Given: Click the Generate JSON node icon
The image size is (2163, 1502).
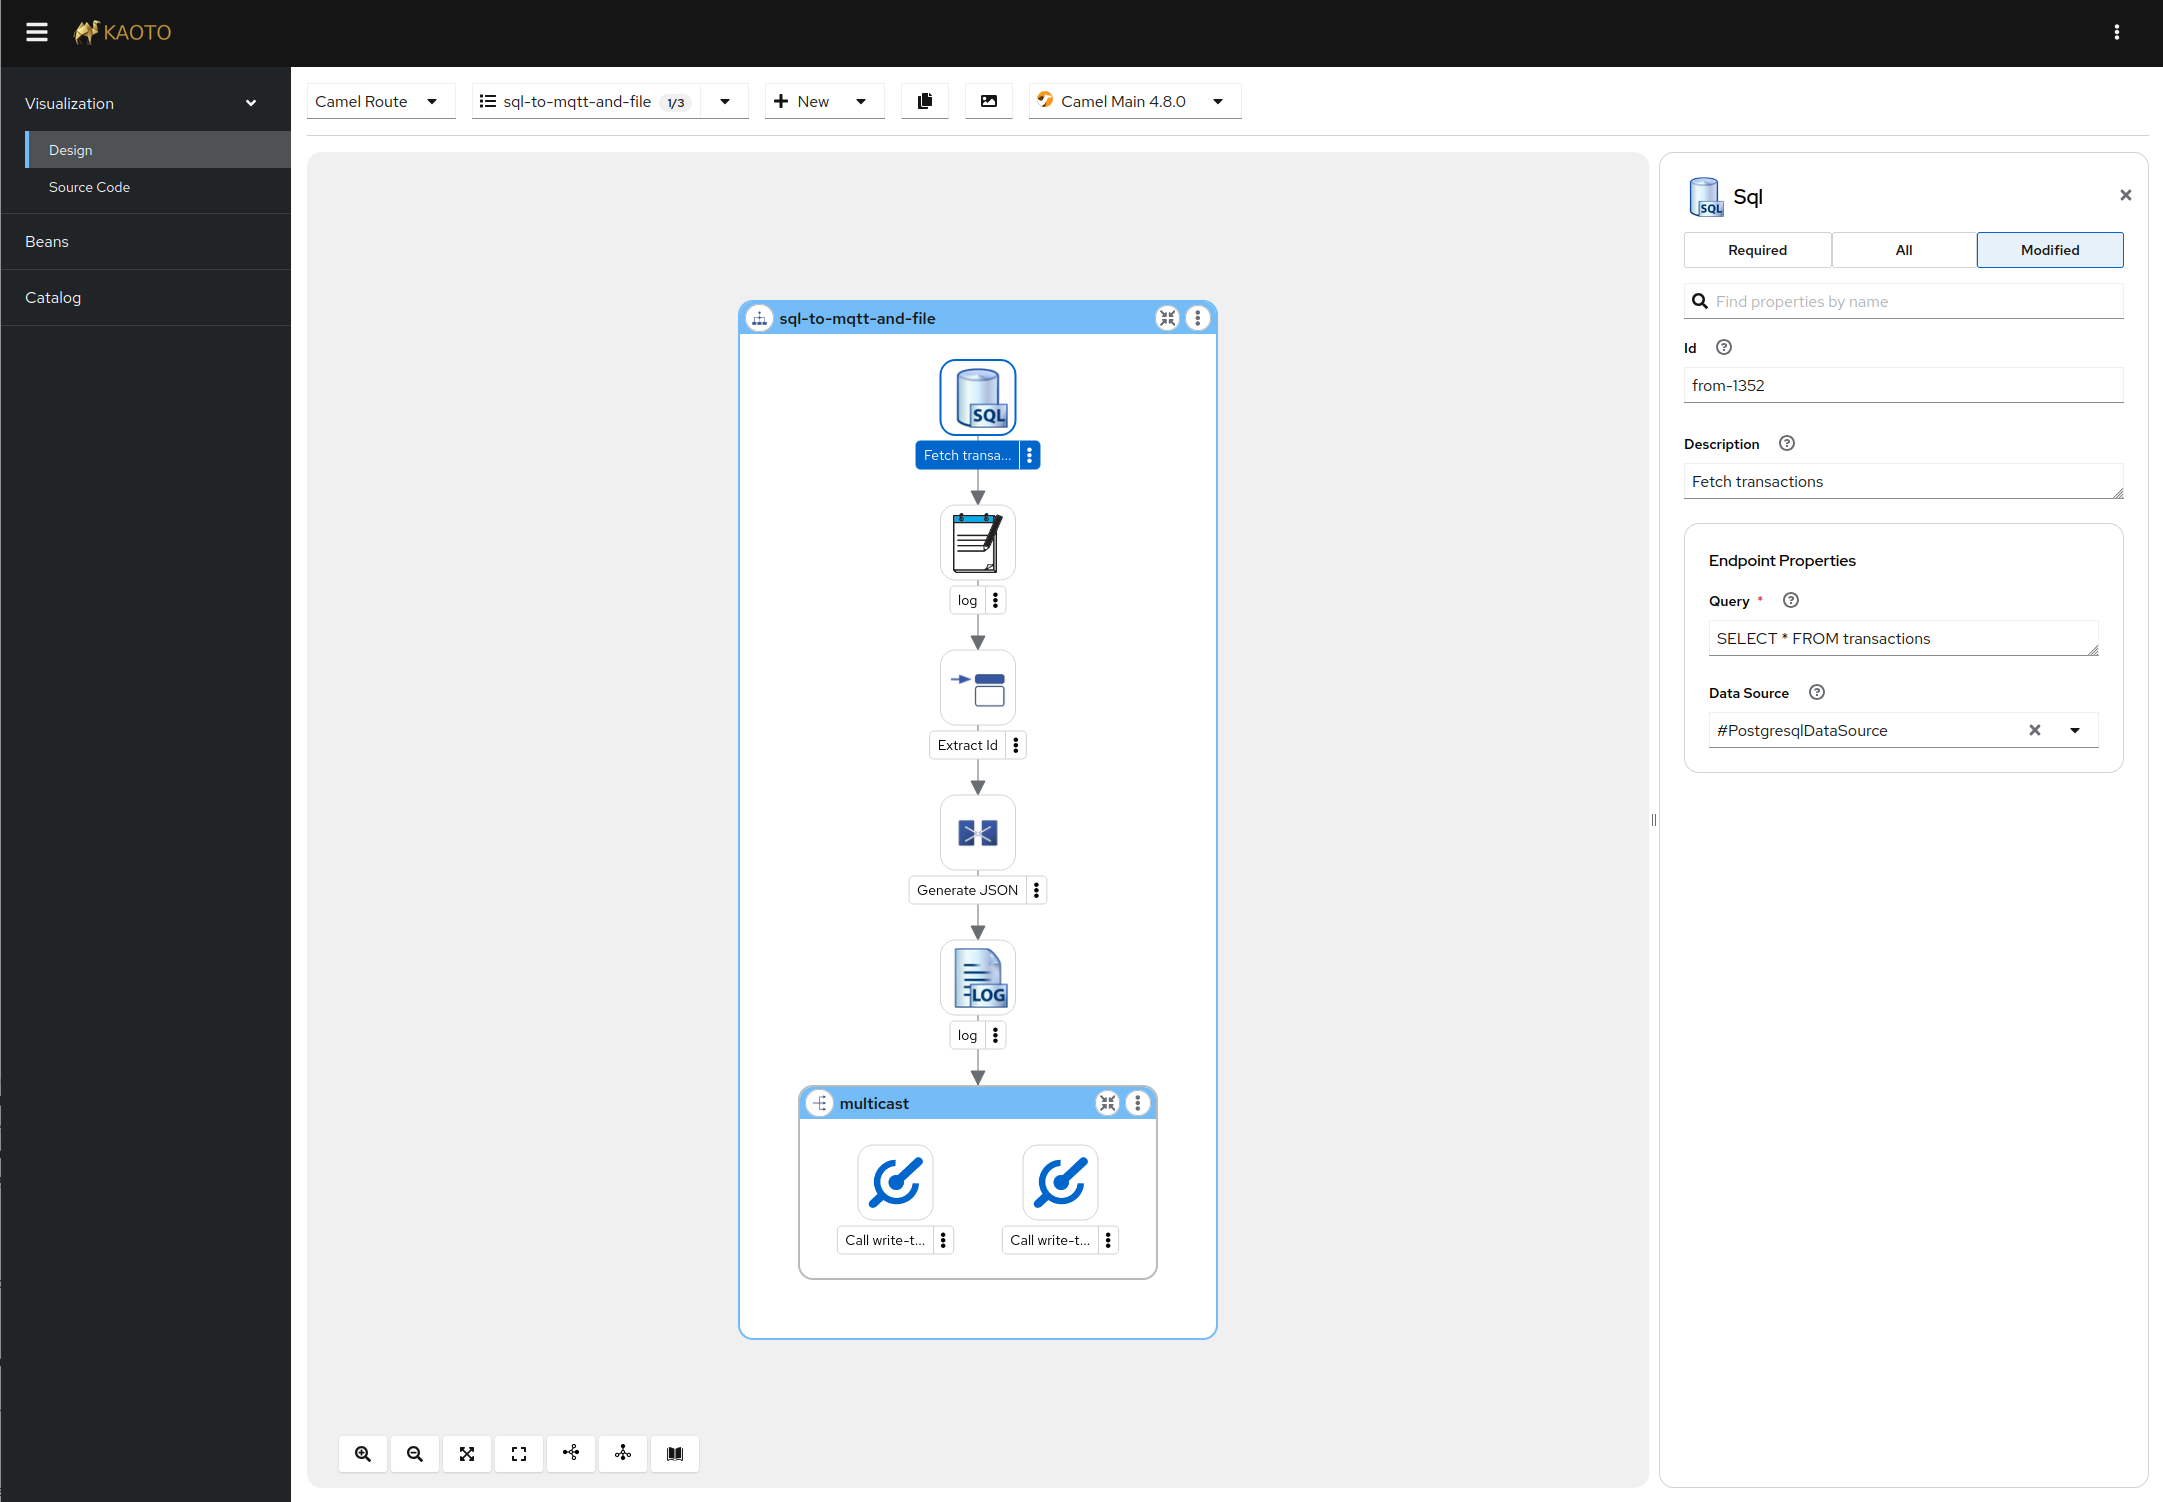Looking at the screenshot, I should pos(977,832).
